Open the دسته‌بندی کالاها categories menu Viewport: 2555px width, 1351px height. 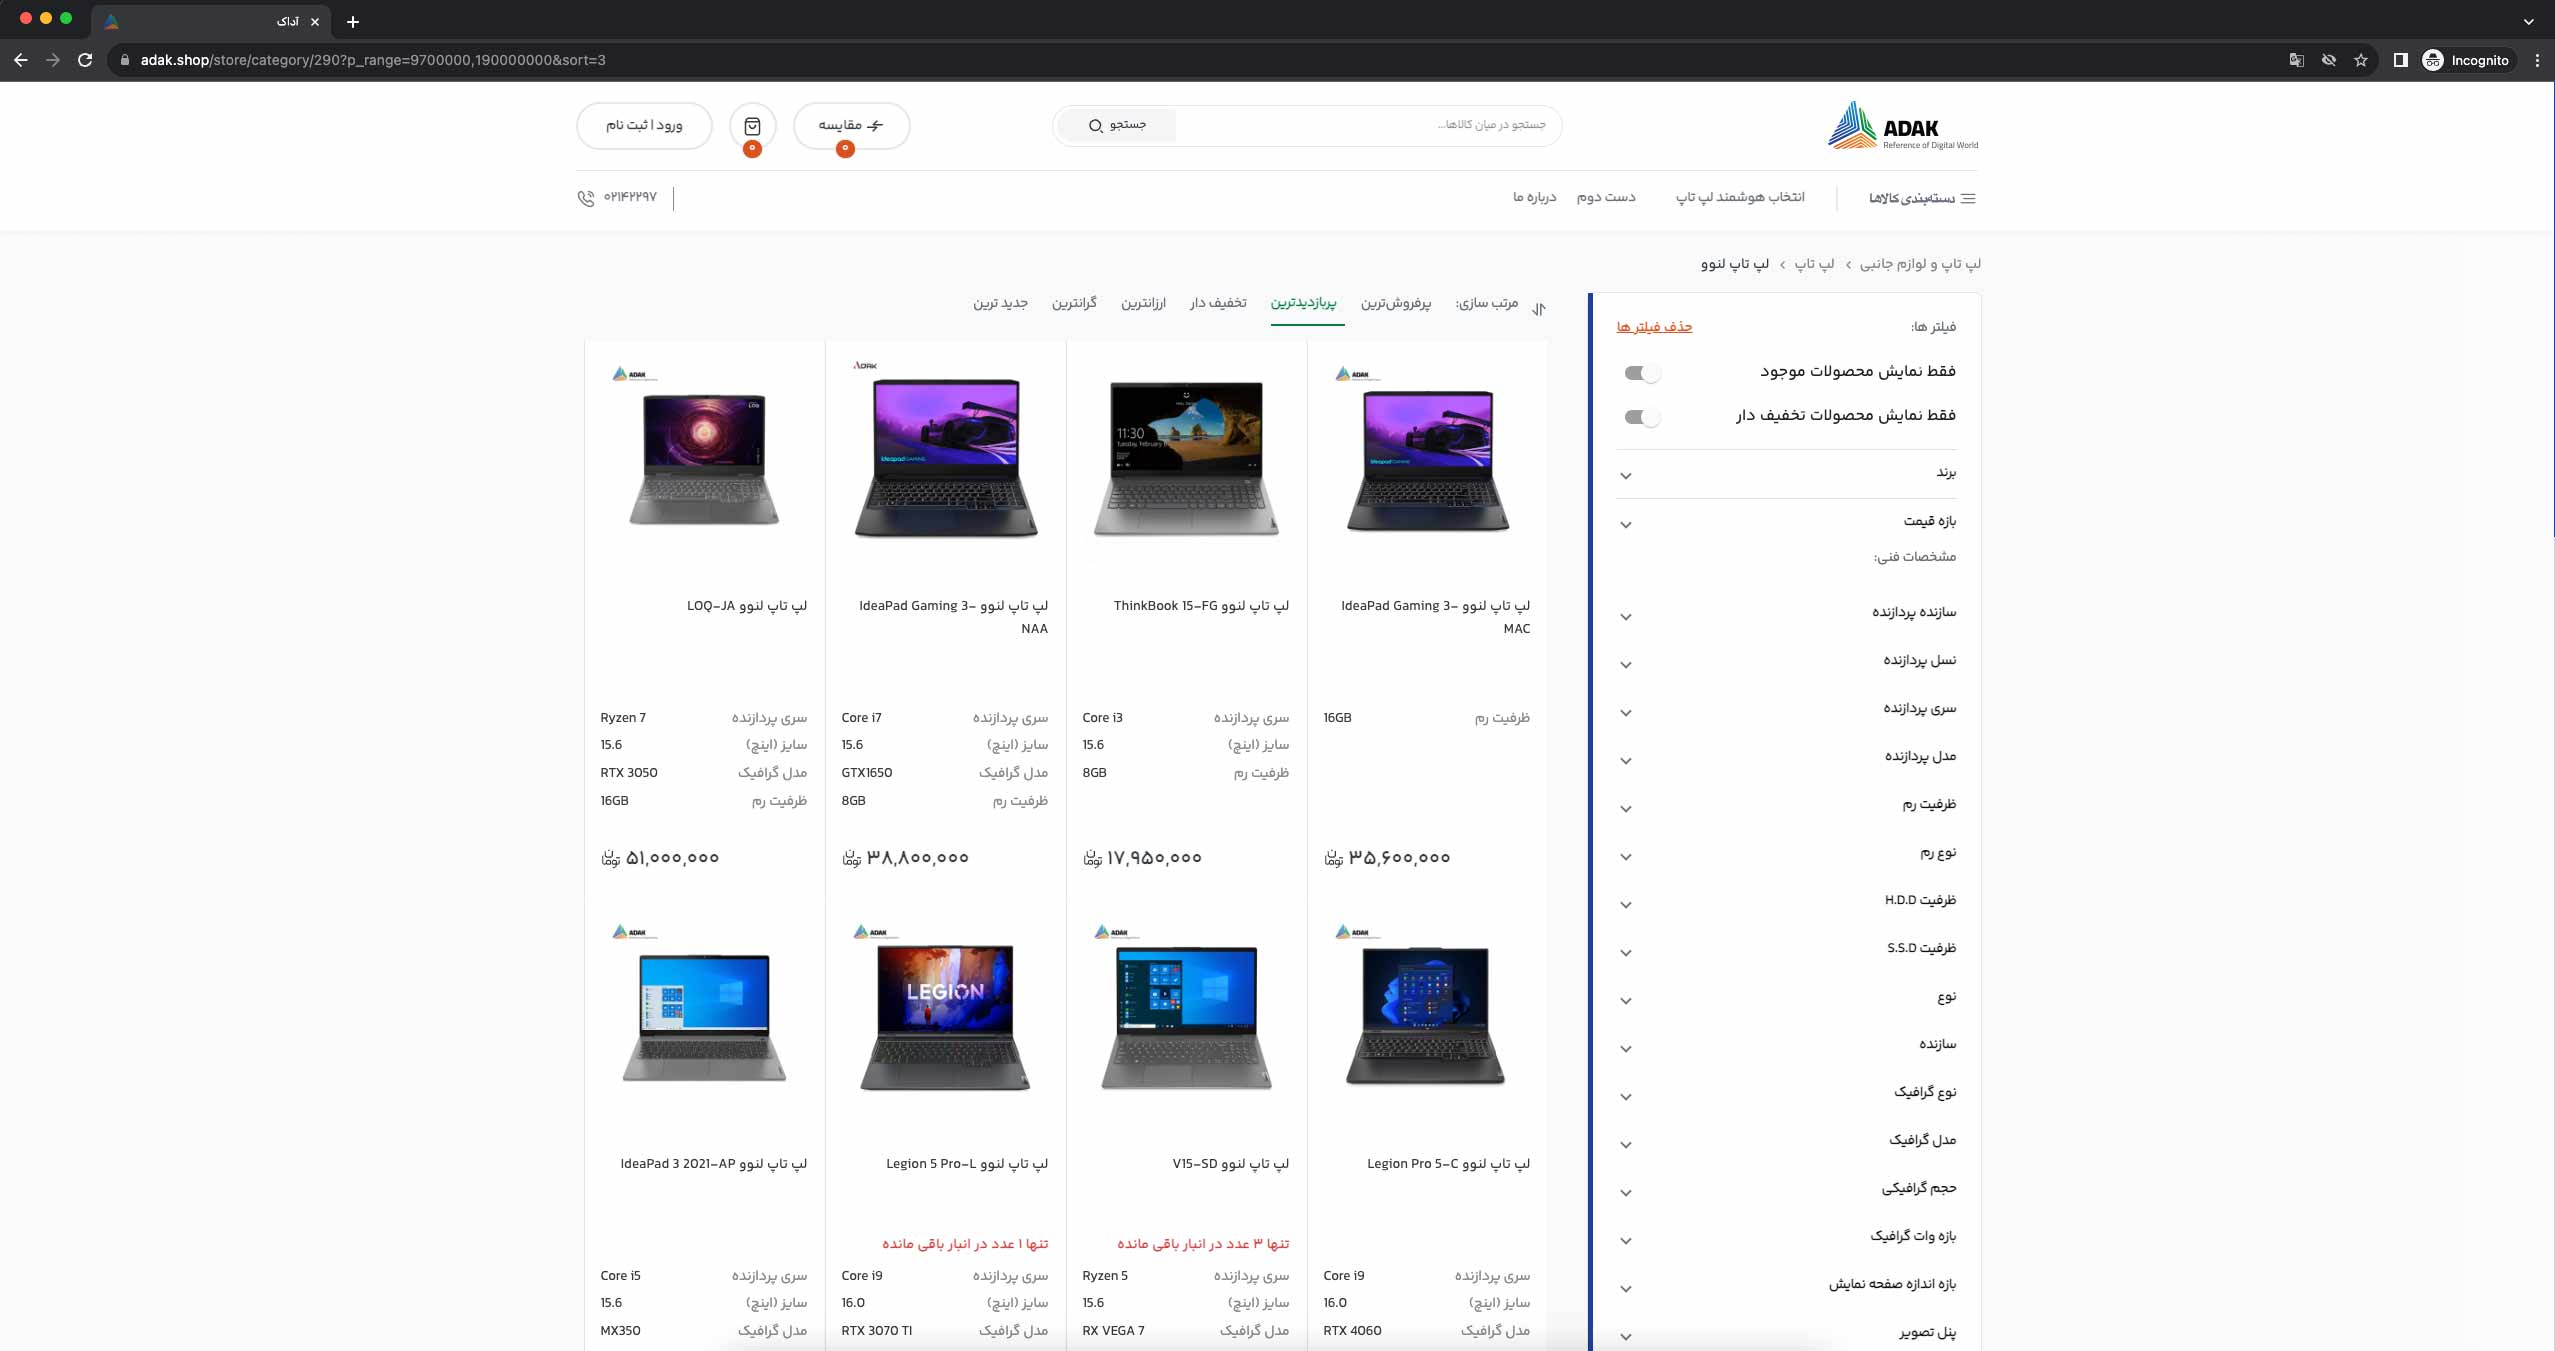[1922, 198]
